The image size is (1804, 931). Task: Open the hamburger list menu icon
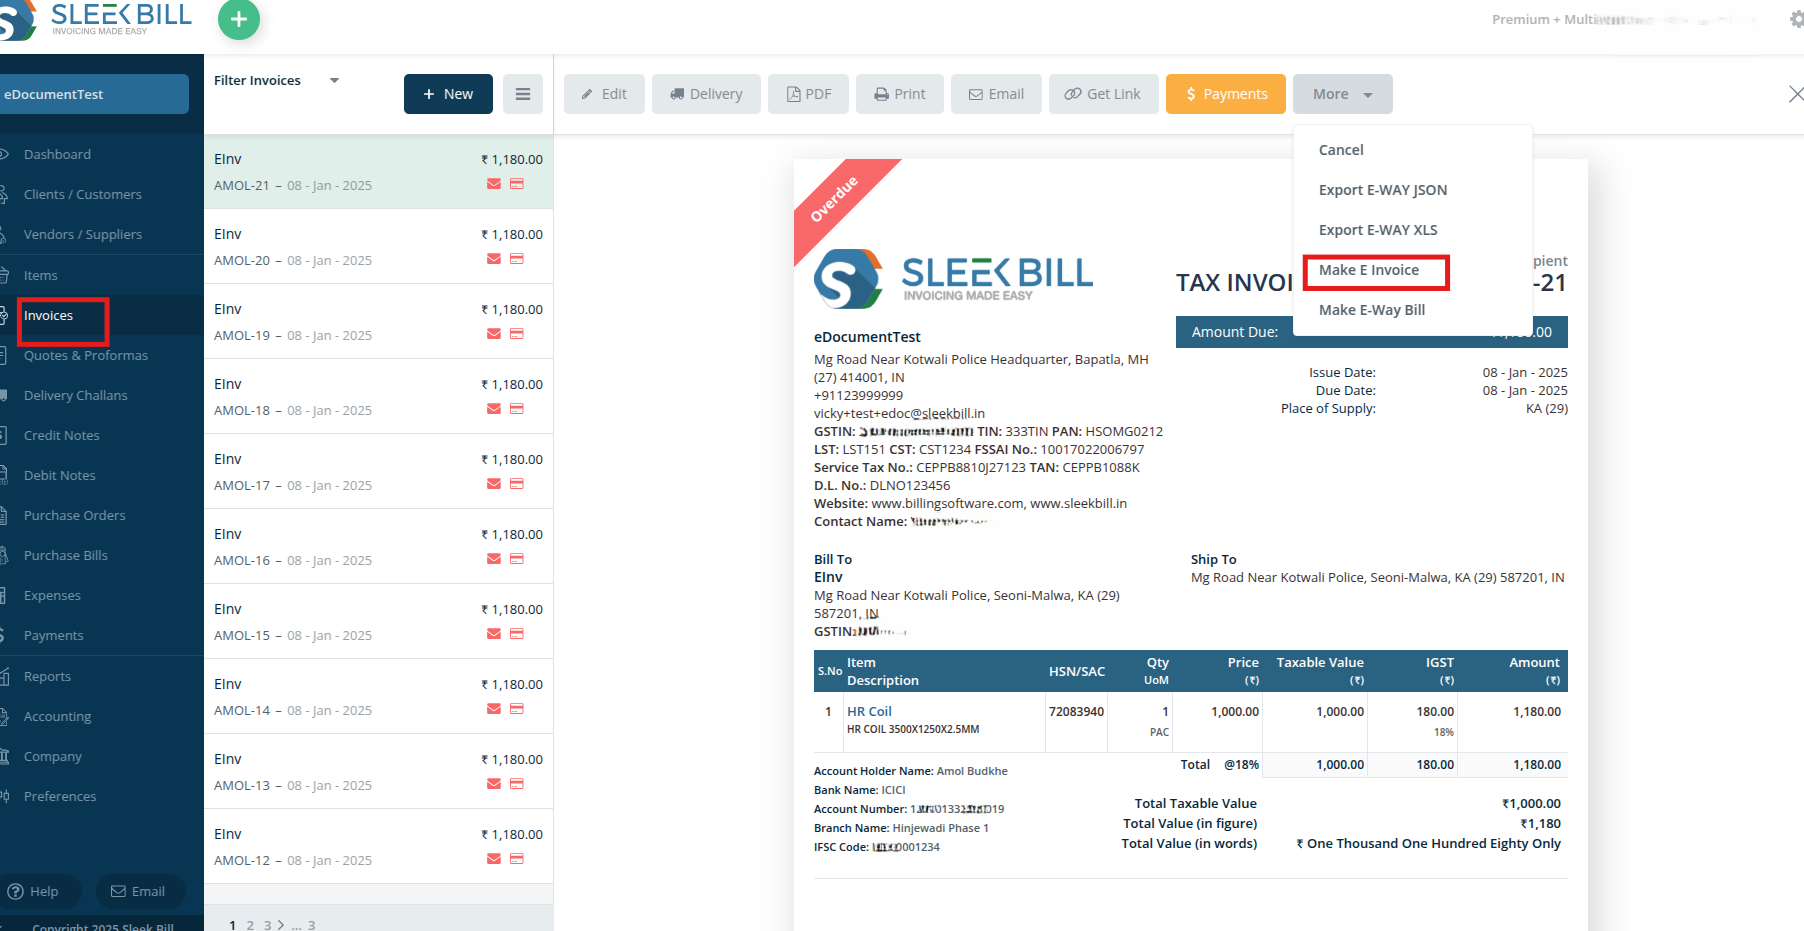523,94
